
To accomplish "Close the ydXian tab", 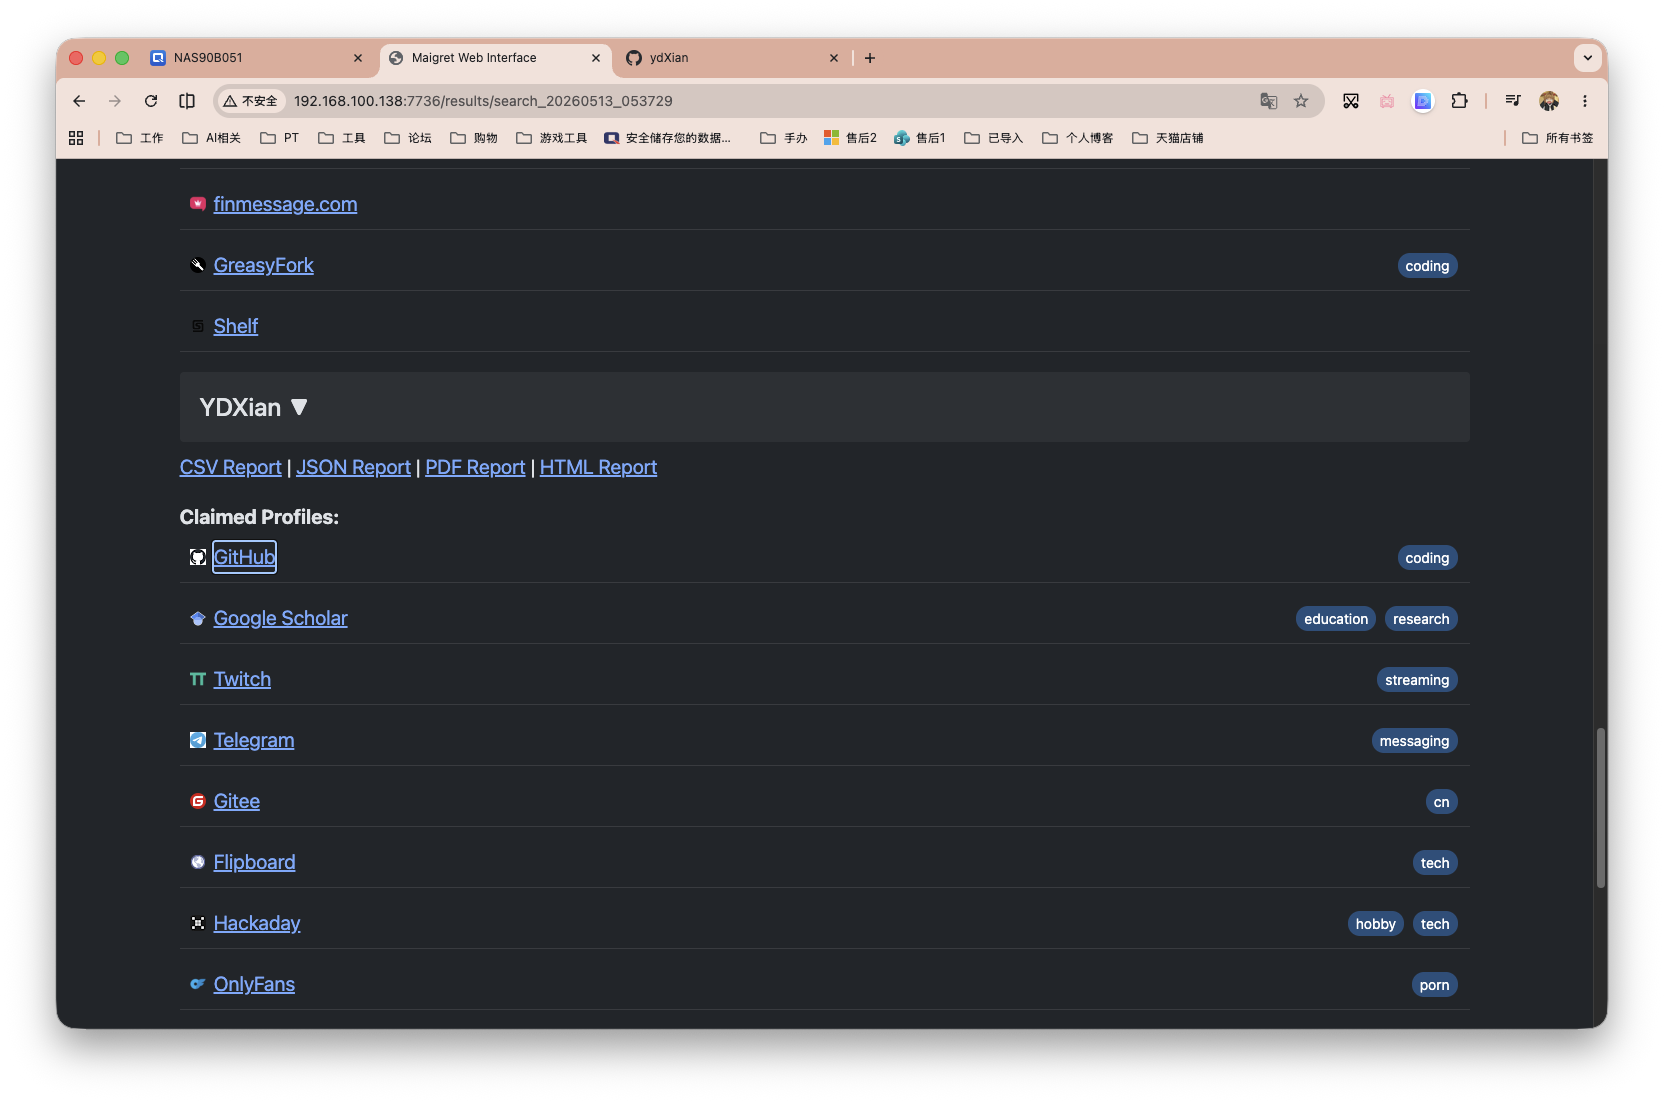I will coord(834,58).
